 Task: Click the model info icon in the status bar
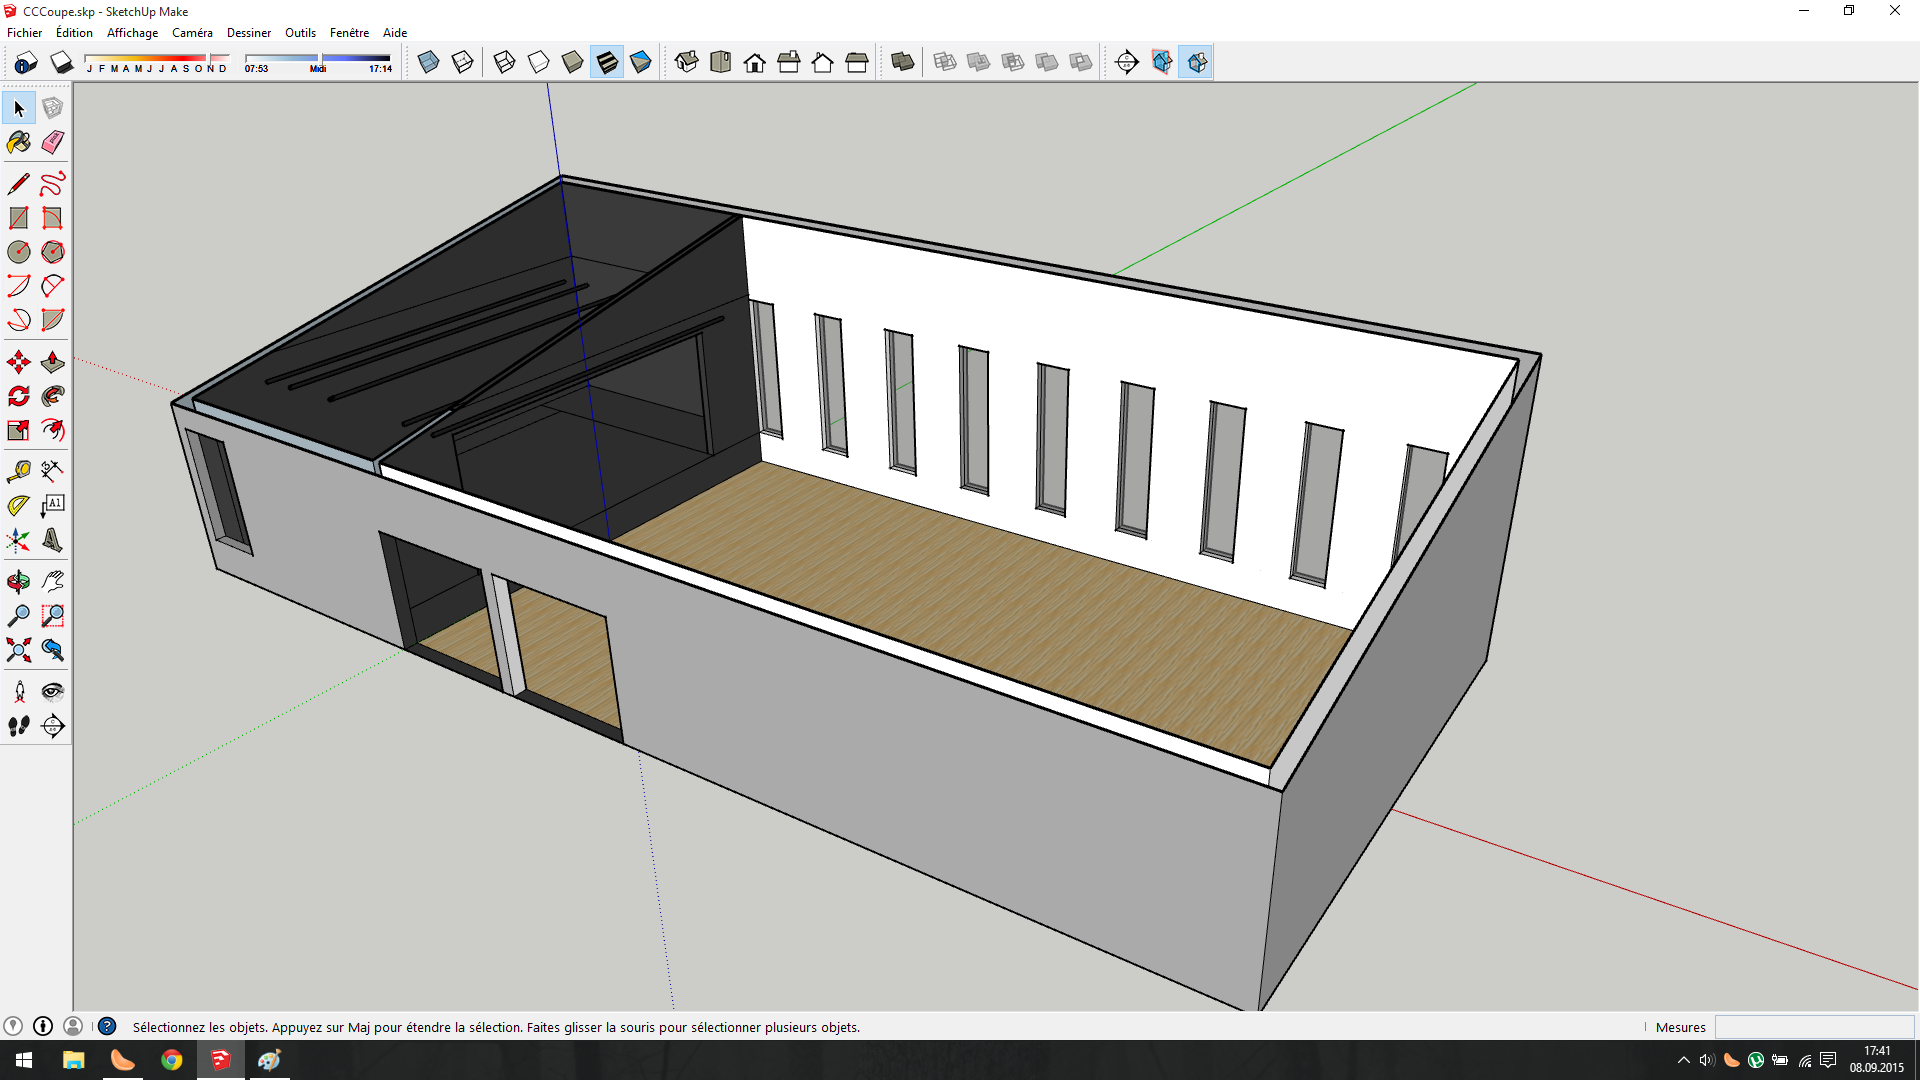click(43, 1026)
